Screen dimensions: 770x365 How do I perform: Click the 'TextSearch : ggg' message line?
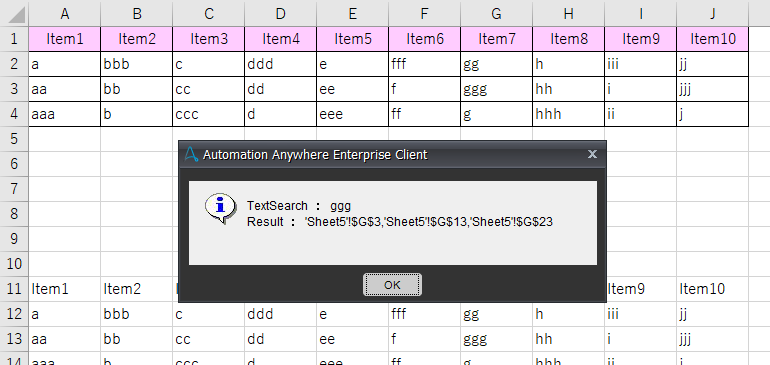tap(299, 206)
